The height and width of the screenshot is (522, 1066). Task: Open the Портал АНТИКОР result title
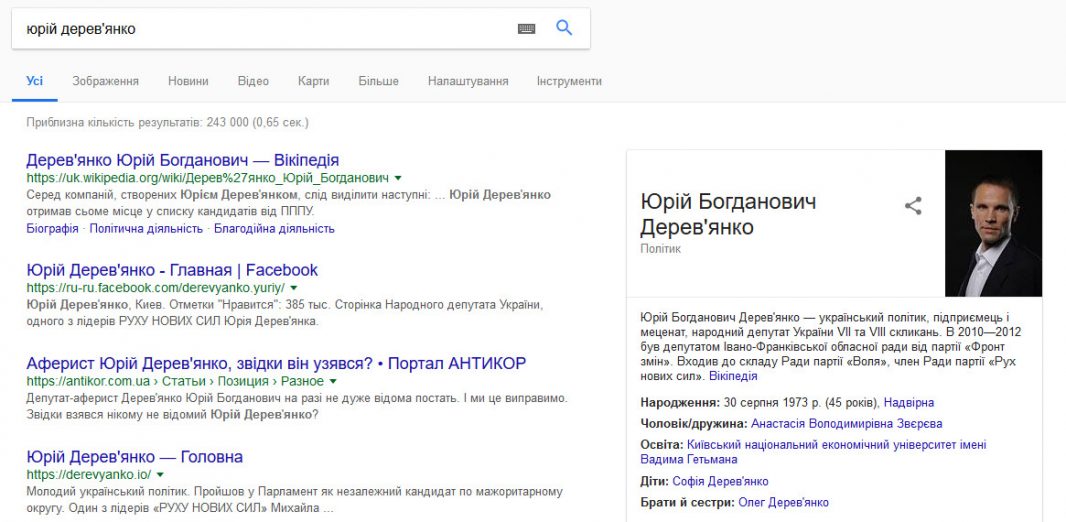(x=276, y=364)
